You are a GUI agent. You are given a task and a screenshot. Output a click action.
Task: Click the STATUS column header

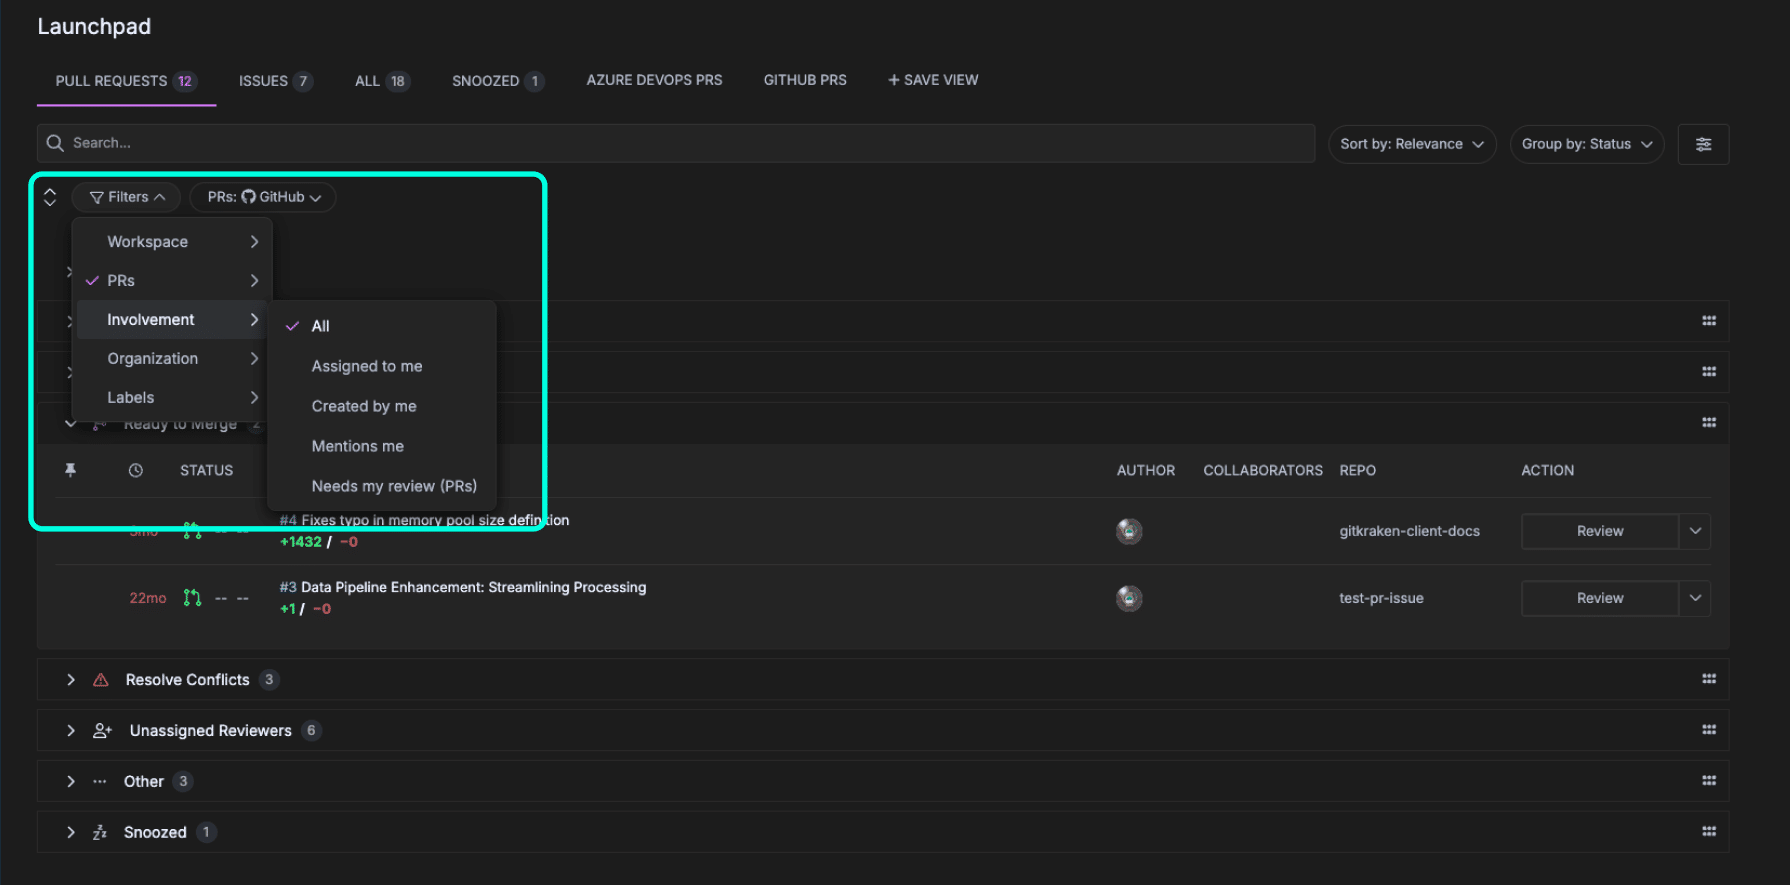pyautogui.click(x=206, y=470)
